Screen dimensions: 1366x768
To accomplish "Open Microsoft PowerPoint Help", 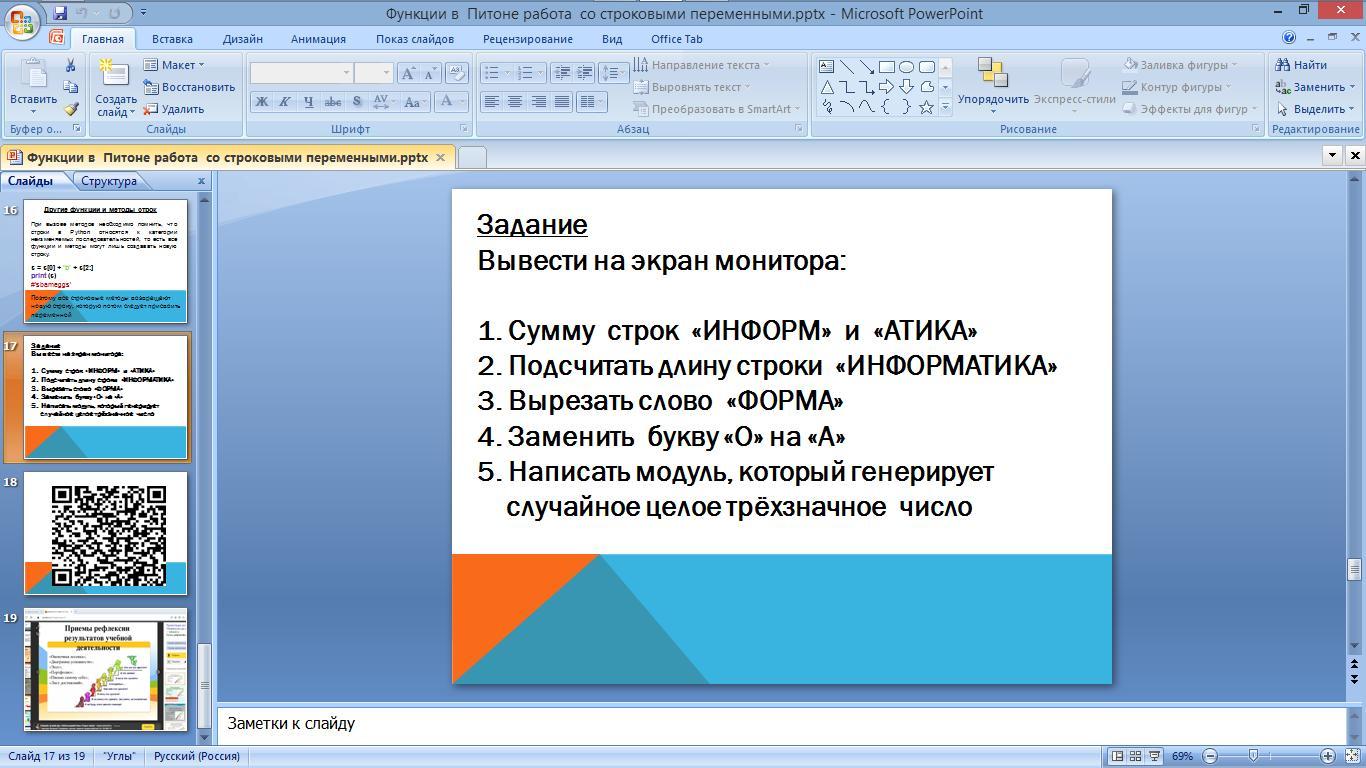I will click(1289, 38).
